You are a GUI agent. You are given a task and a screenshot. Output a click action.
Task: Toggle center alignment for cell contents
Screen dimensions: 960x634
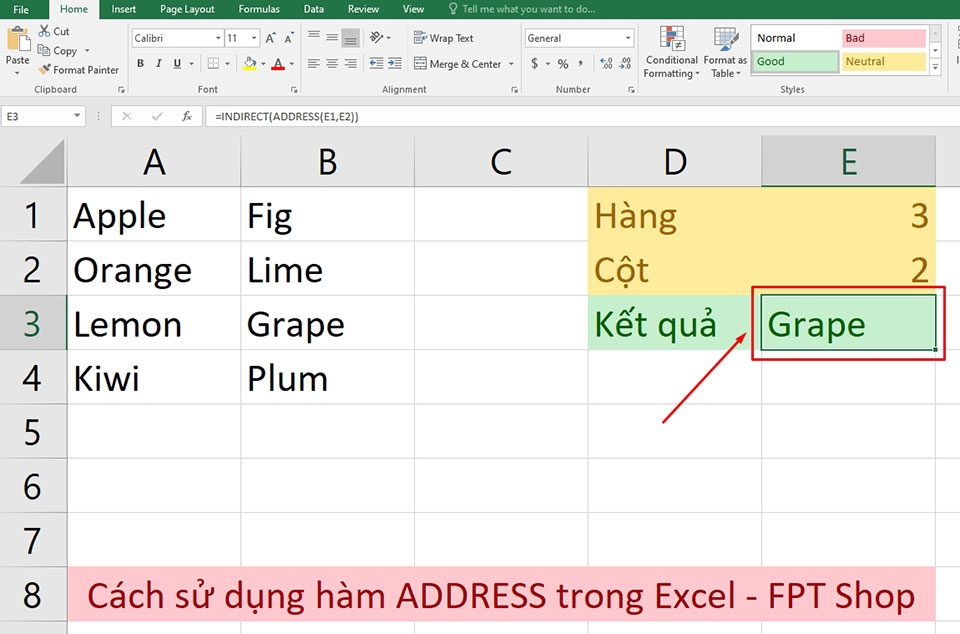point(330,63)
